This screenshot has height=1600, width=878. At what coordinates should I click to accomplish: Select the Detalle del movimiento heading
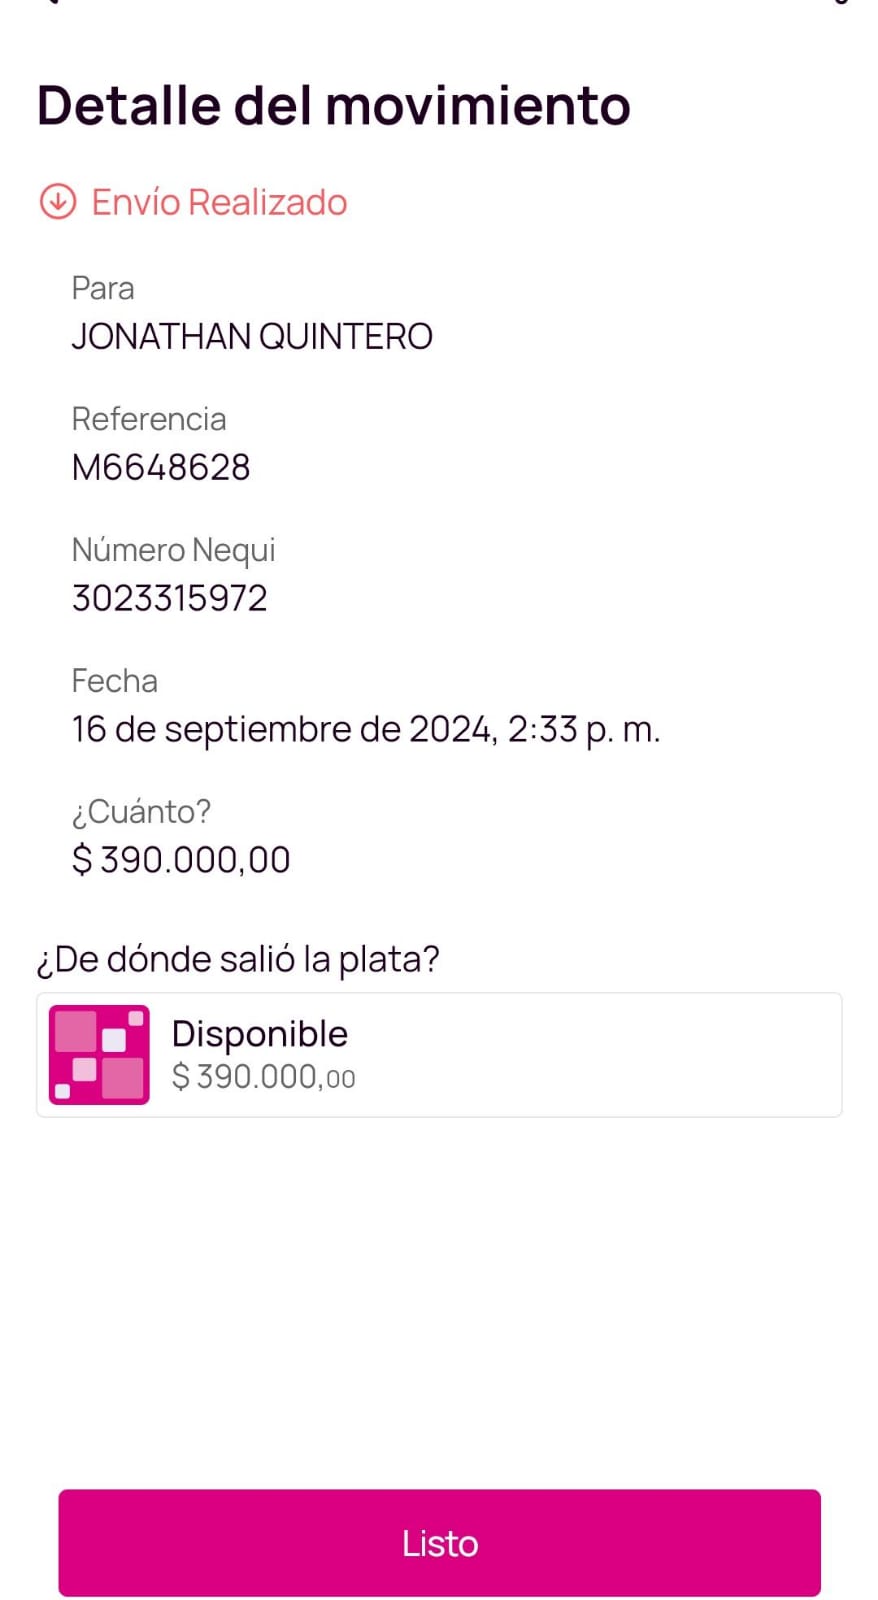point(333,105)
